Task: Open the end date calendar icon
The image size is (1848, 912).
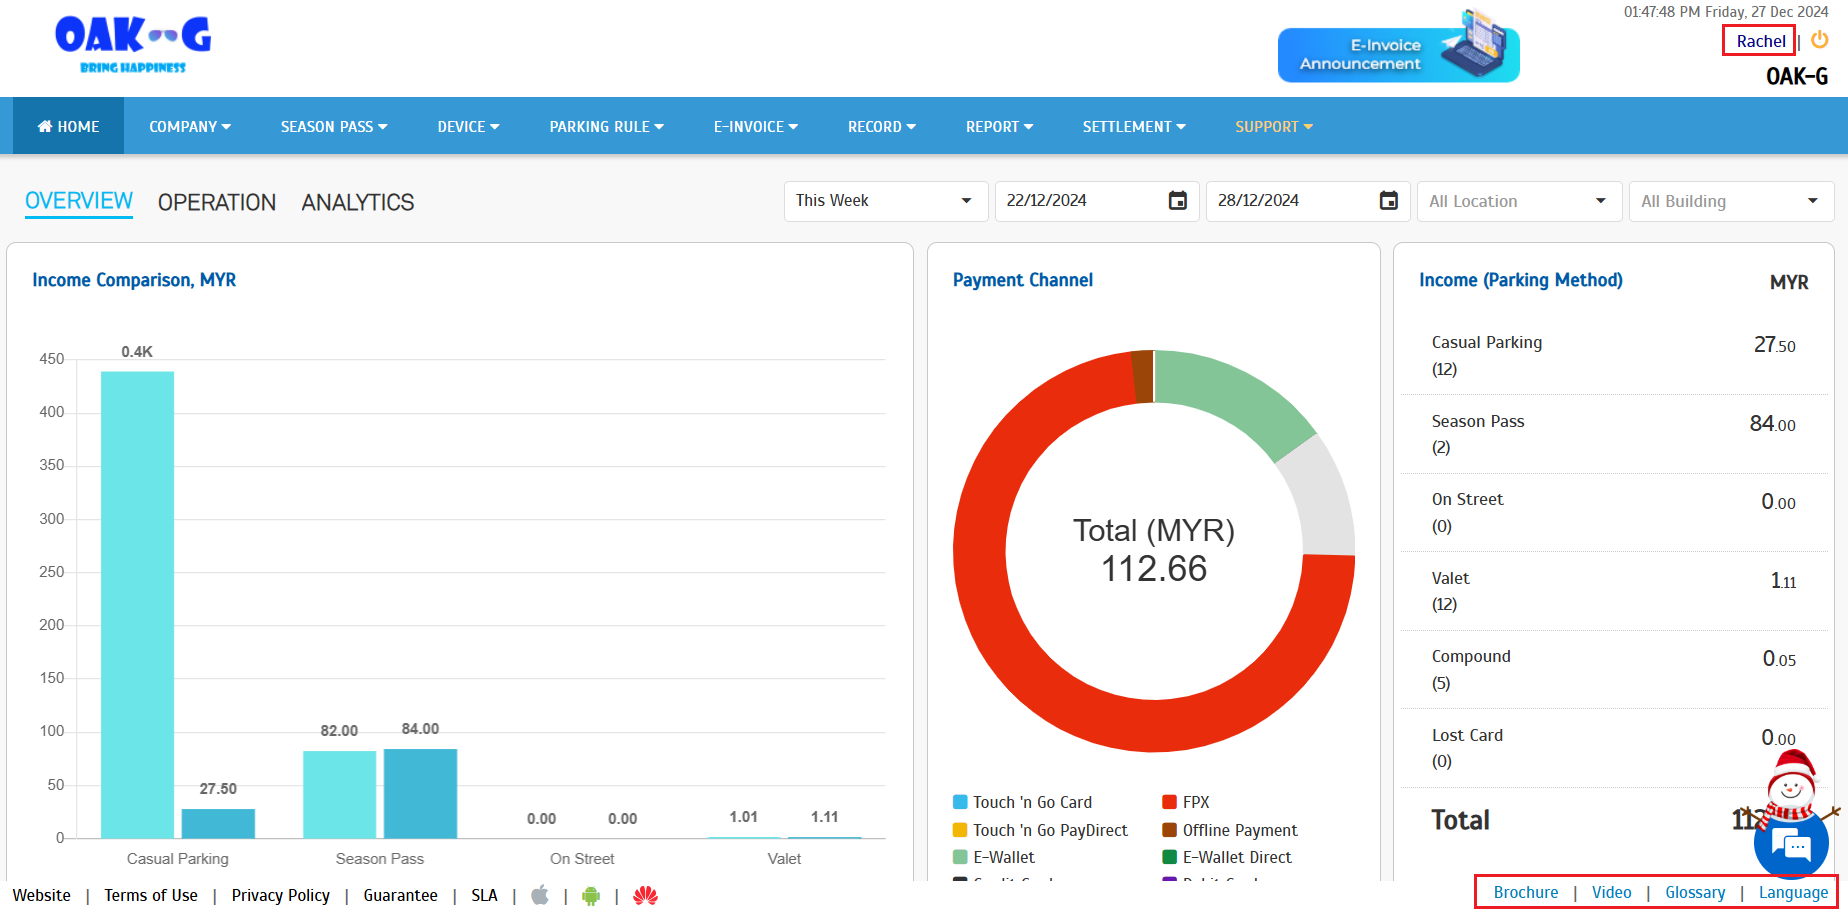Action: 1389,201
